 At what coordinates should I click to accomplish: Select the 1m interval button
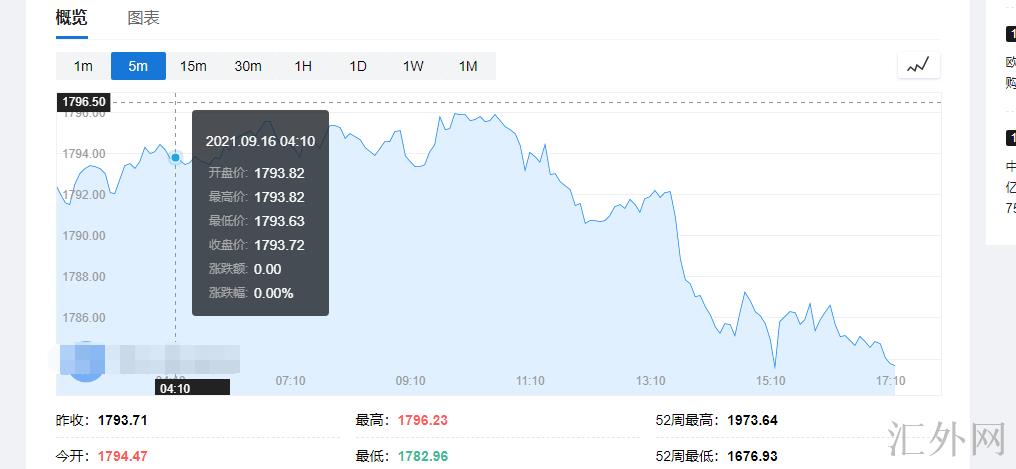[x=83, y=66]
